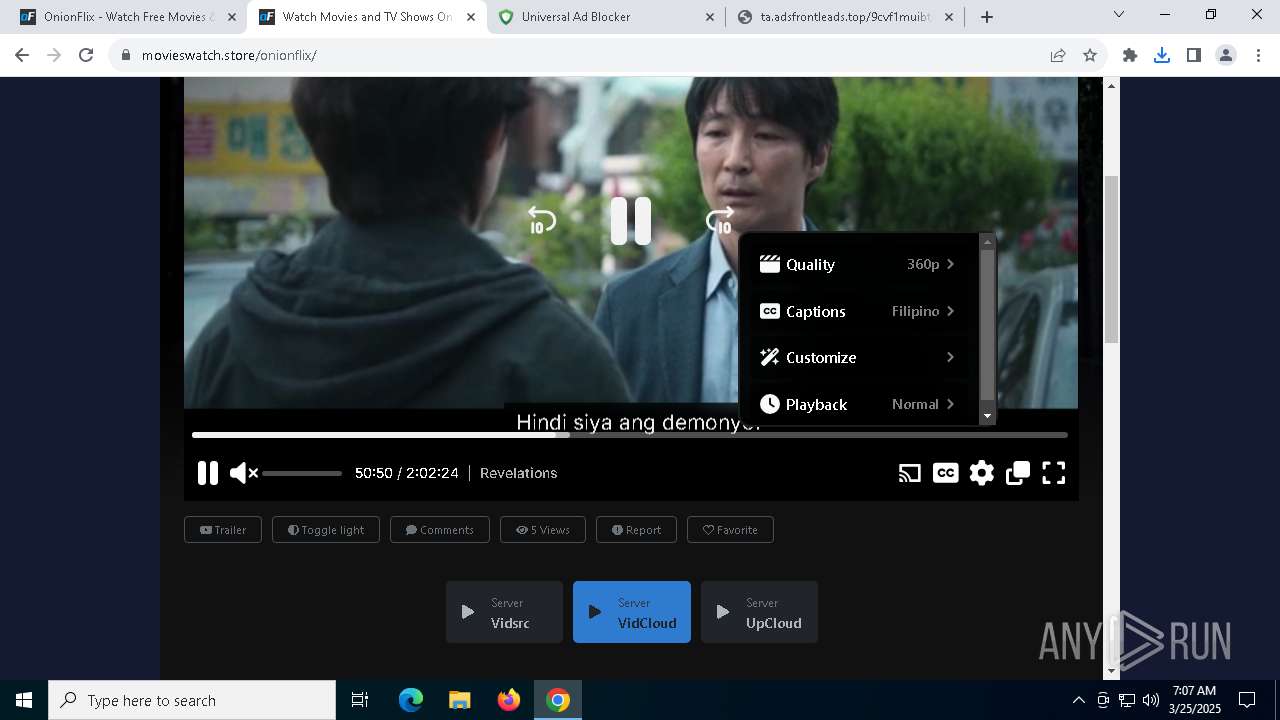Open system volume tray icon
This screenshot has width=1280, height=720.
coord(1151,700)
